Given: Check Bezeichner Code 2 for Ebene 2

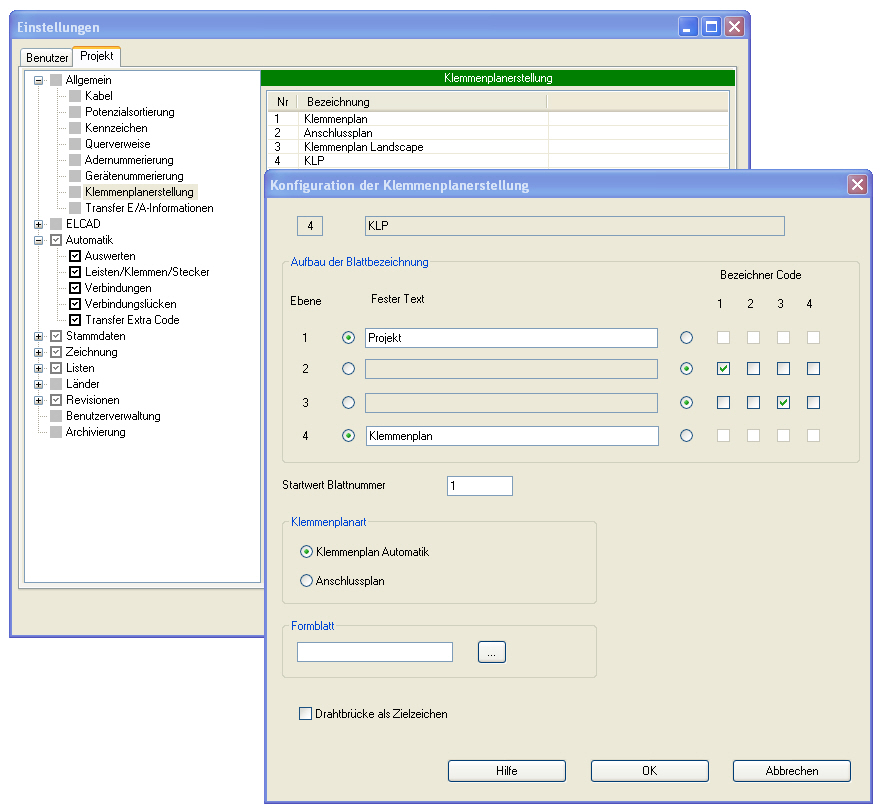Looking at the screenshot, I should [753, 369].
